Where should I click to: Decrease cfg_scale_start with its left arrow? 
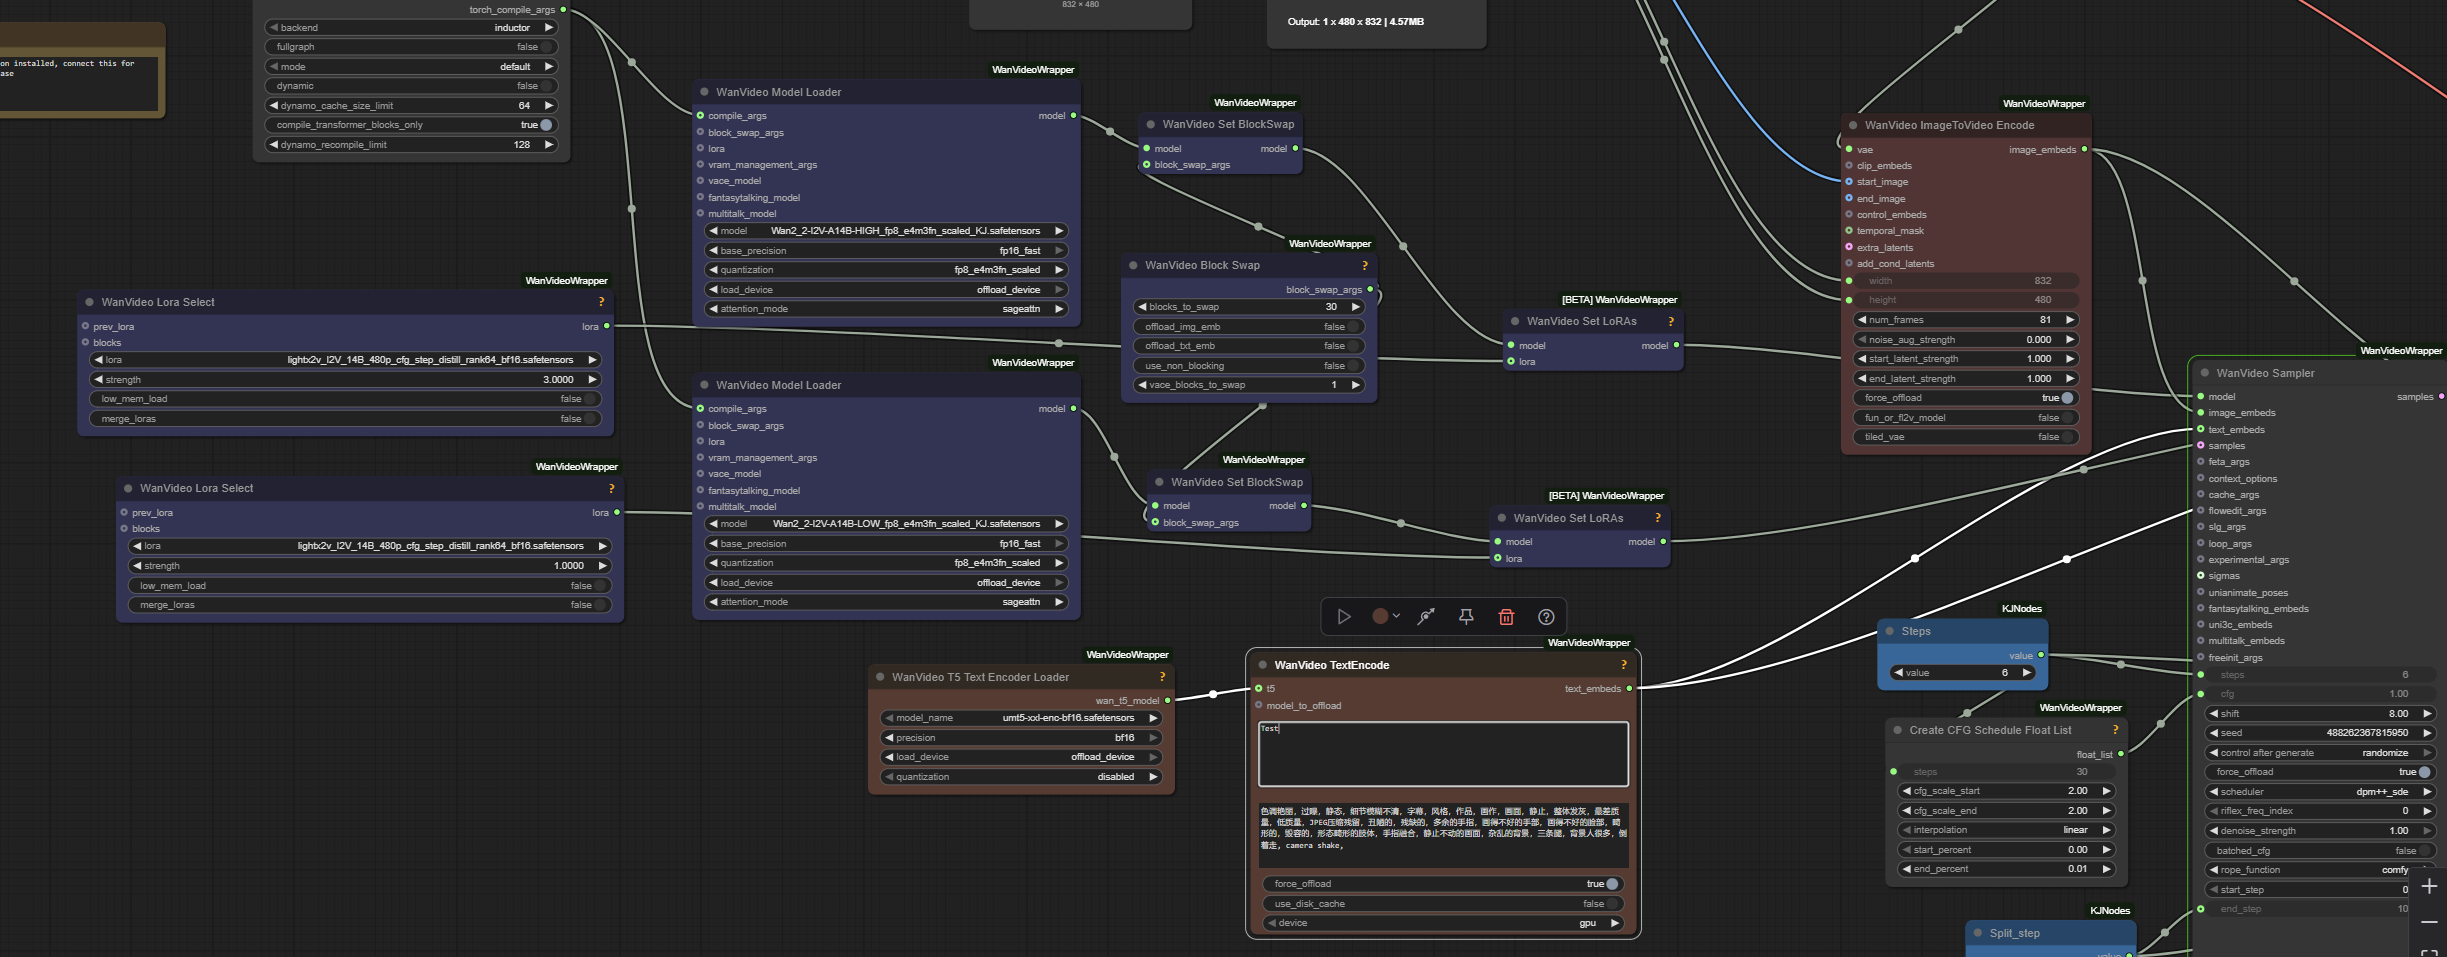1907,791
